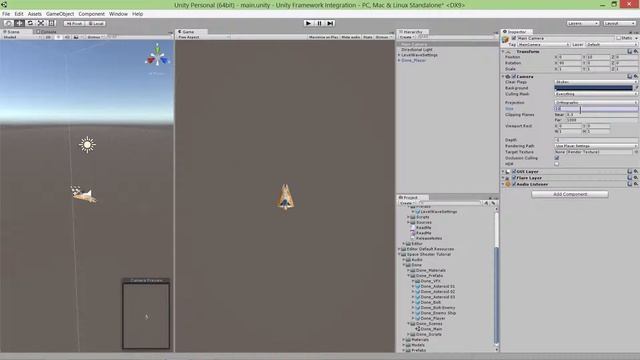Toggle Stats in Game view
Image resolution: width=640 pixels, height=360 pixels.
coord(368,37)
